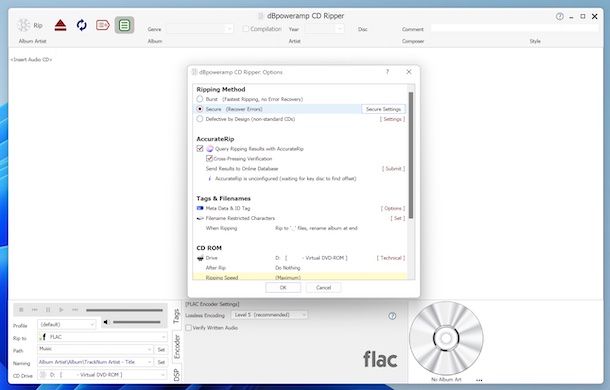Expand the Path Music dropdown
The width and height of the screenshot is (610, 390).
point(149,350)
